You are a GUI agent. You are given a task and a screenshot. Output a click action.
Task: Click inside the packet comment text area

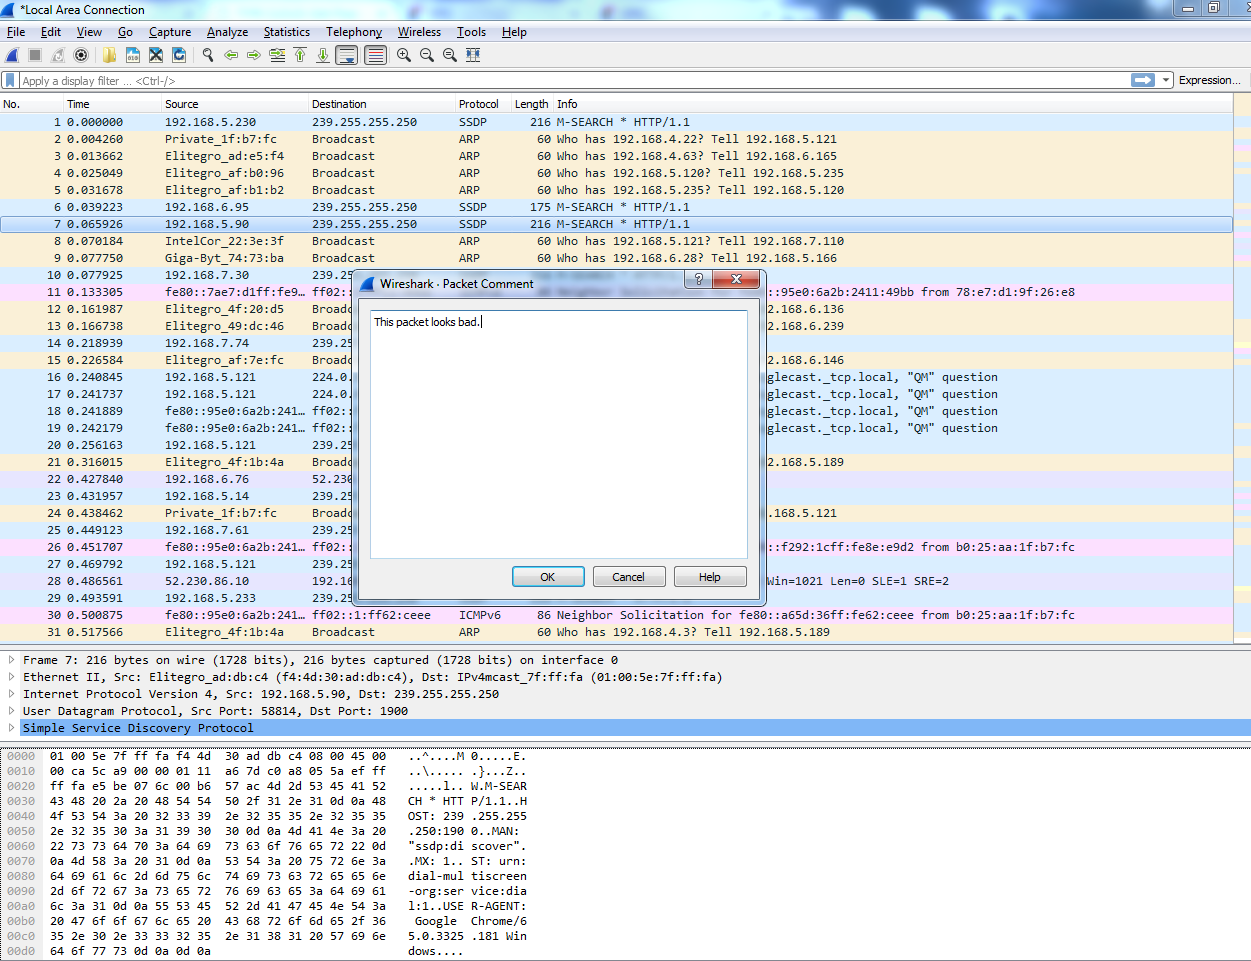(558, 440)
